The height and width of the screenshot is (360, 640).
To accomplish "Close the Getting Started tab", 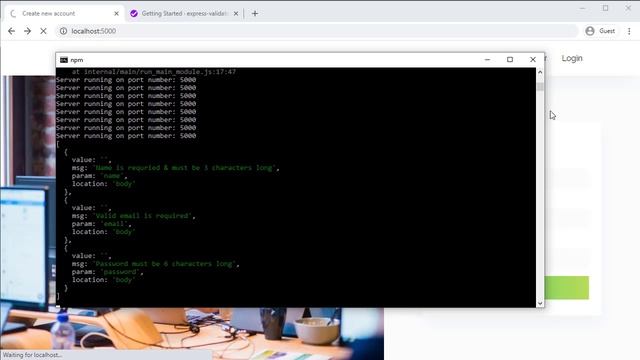I will click(236, 13).
